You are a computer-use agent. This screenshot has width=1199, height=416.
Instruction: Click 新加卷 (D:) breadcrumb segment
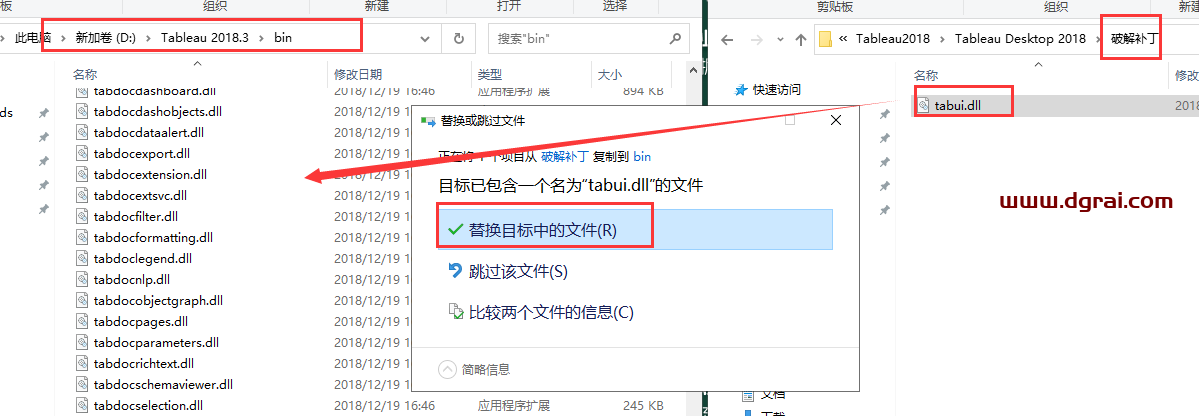coord(104,37)
